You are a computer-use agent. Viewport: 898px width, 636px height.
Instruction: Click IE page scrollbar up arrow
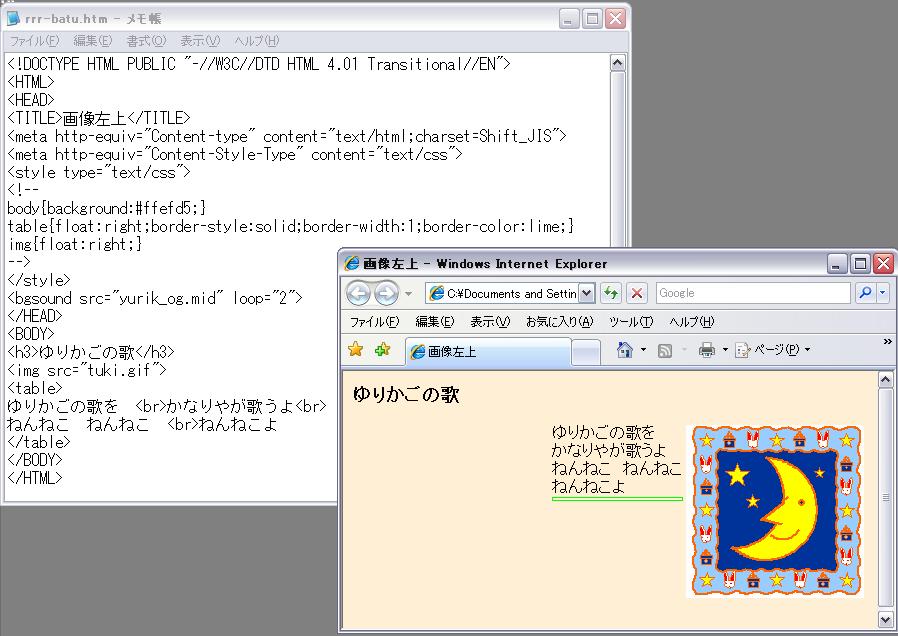click(x=885, y=380)
